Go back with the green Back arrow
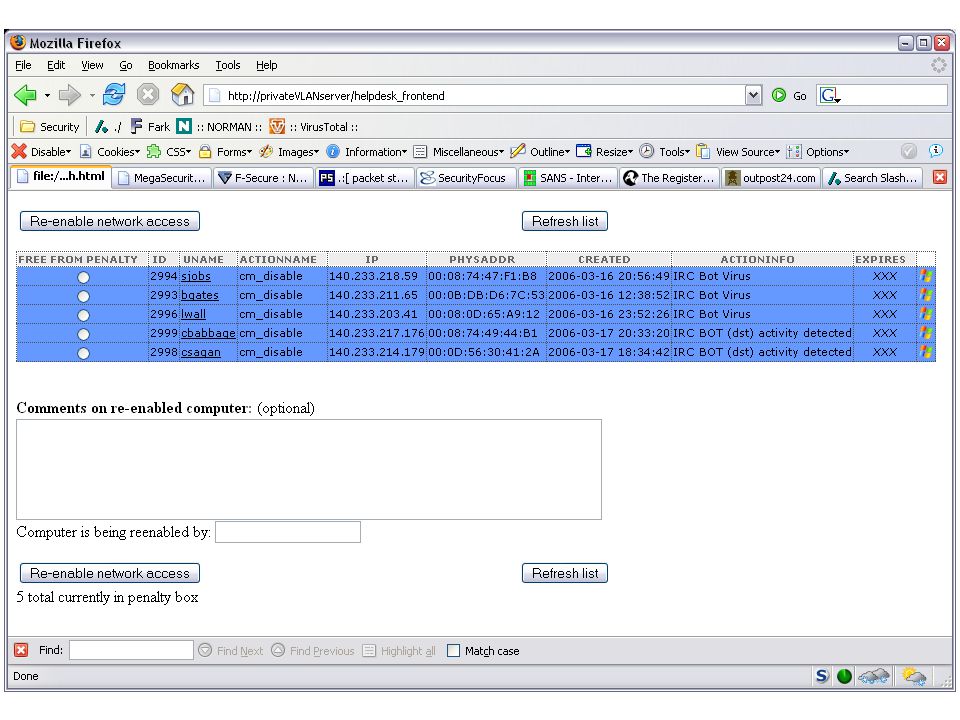The width and height of the screenshot is (960, 720). coord(25,95)
